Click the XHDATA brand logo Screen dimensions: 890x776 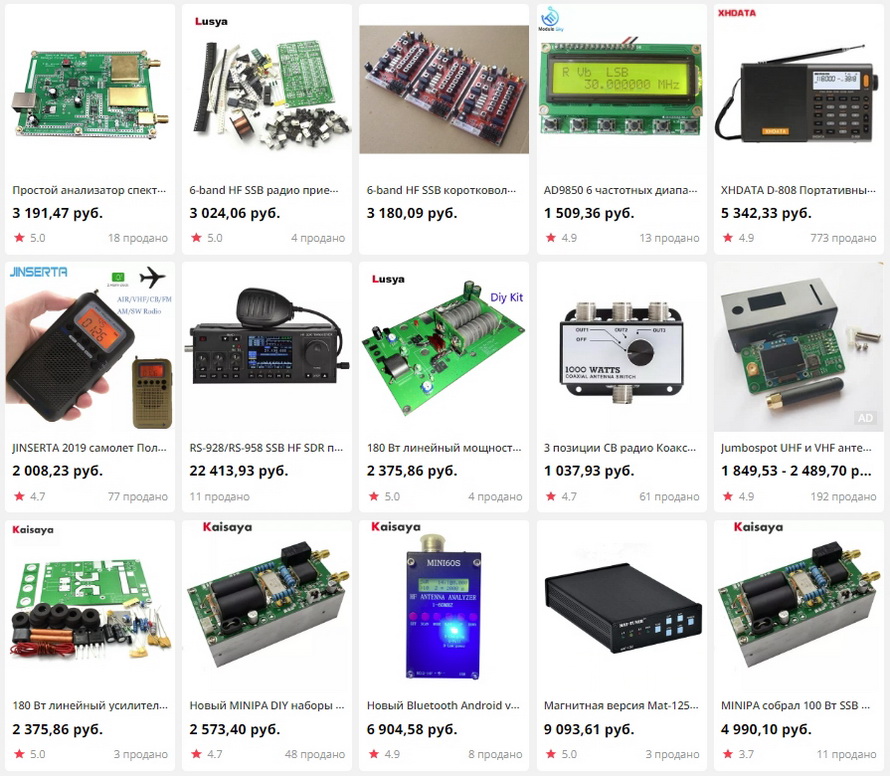[736, 12]
